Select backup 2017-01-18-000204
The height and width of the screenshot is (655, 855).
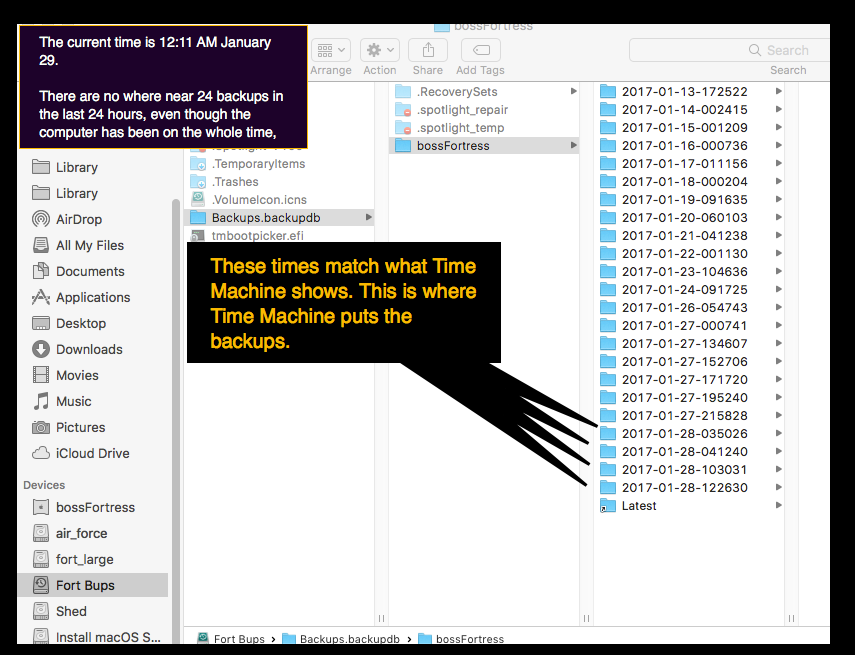pos(690,182)
